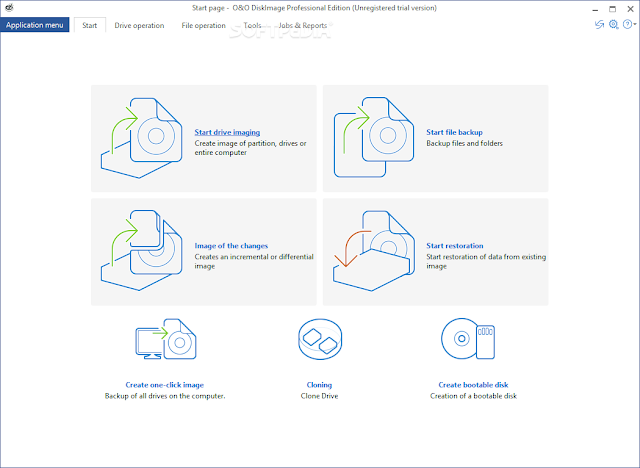Go to the Jobs & Reports tab
The width and height of the screenshot is (640, 468).
coord(300,25)
